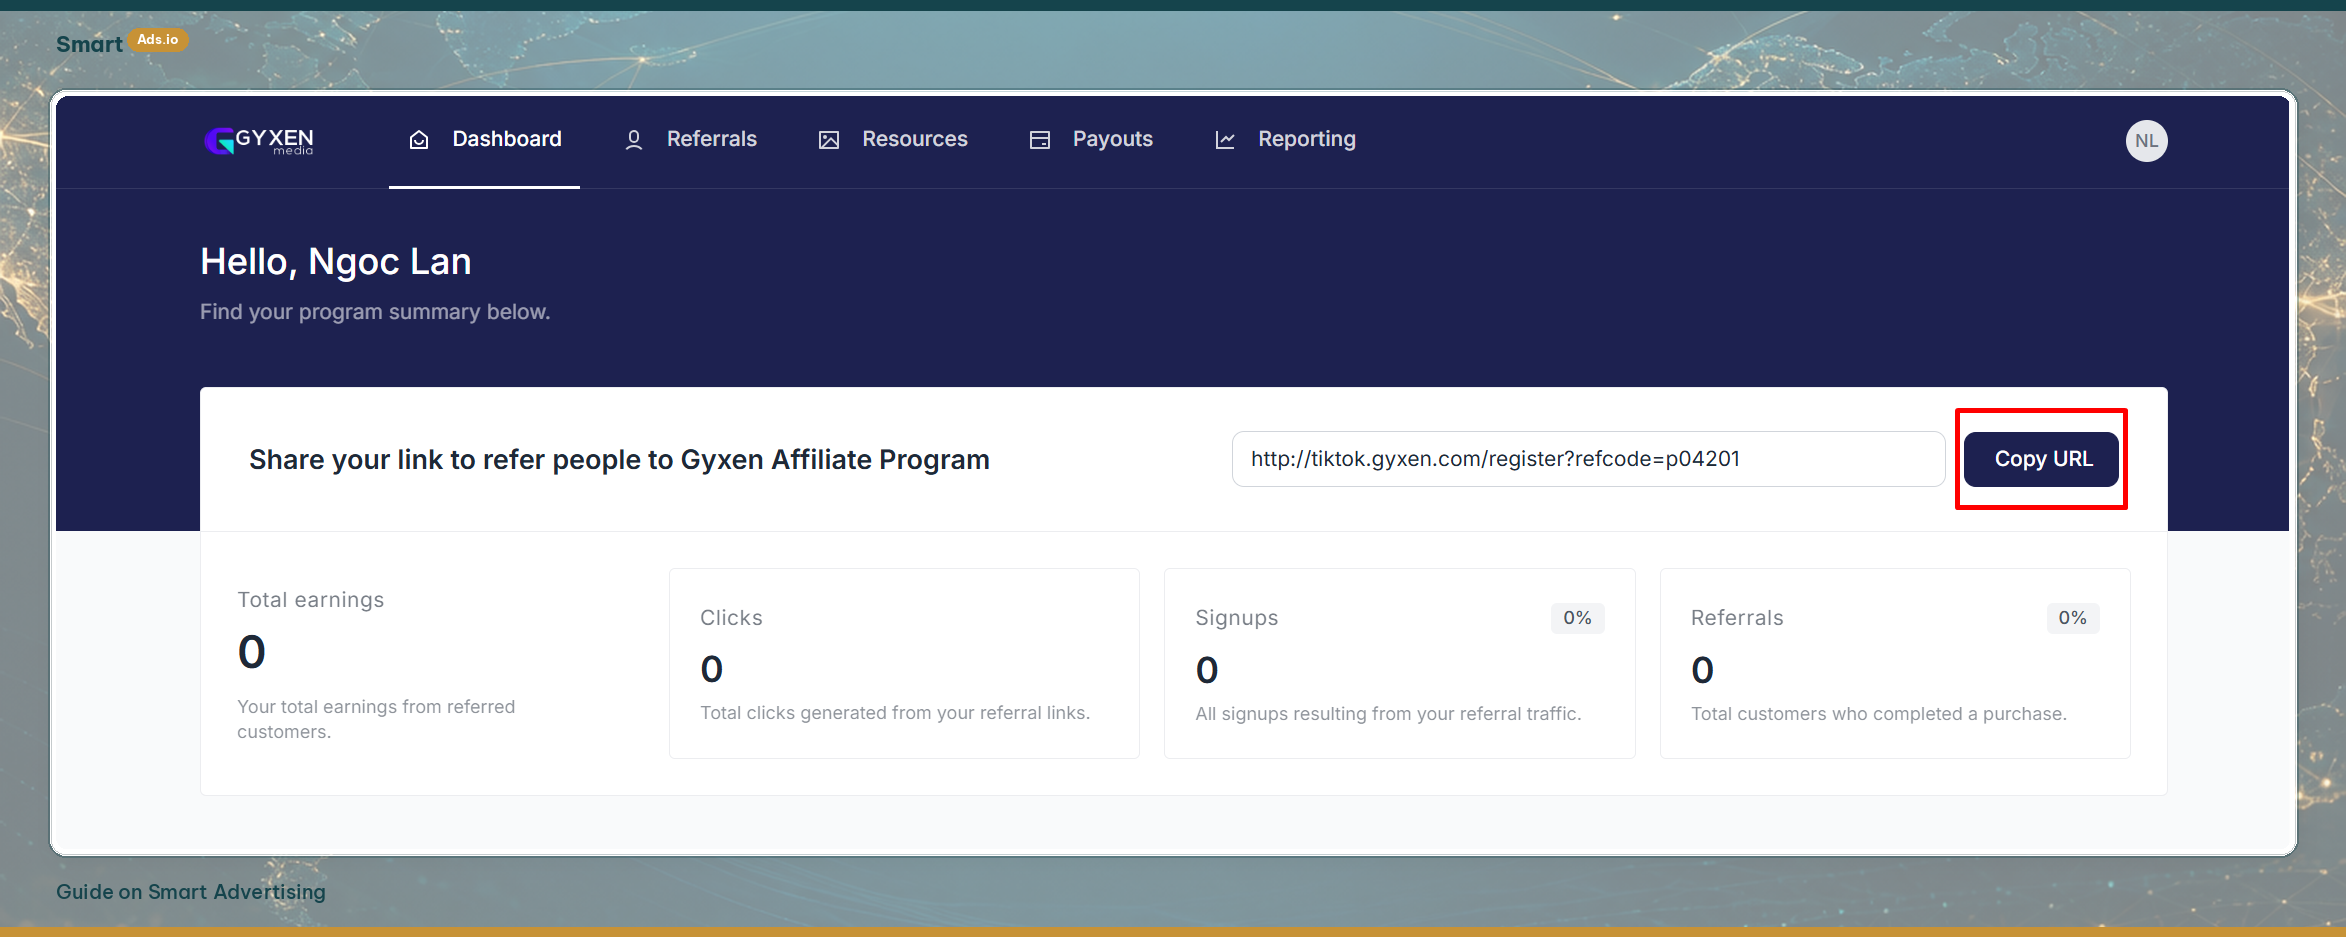
Task: Open the Payouts tab
Action: tap(1091, 140)
